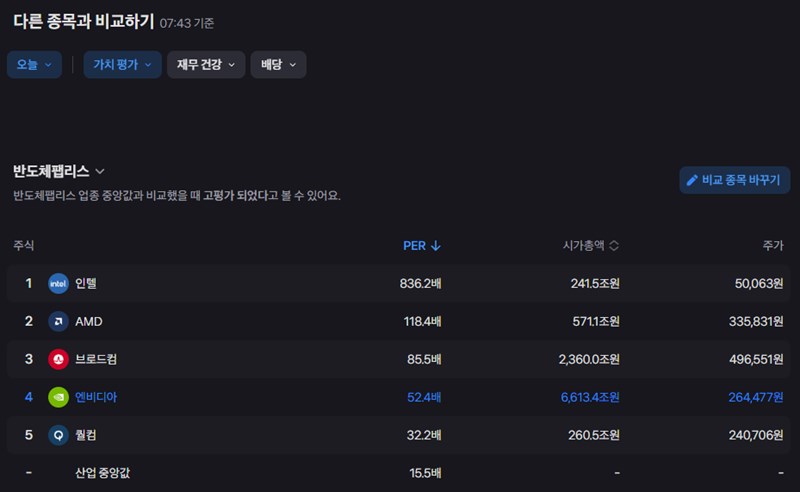Screen dimensions: 800x492
Task: Click the 주가 column header
Action: click(773, 246)
